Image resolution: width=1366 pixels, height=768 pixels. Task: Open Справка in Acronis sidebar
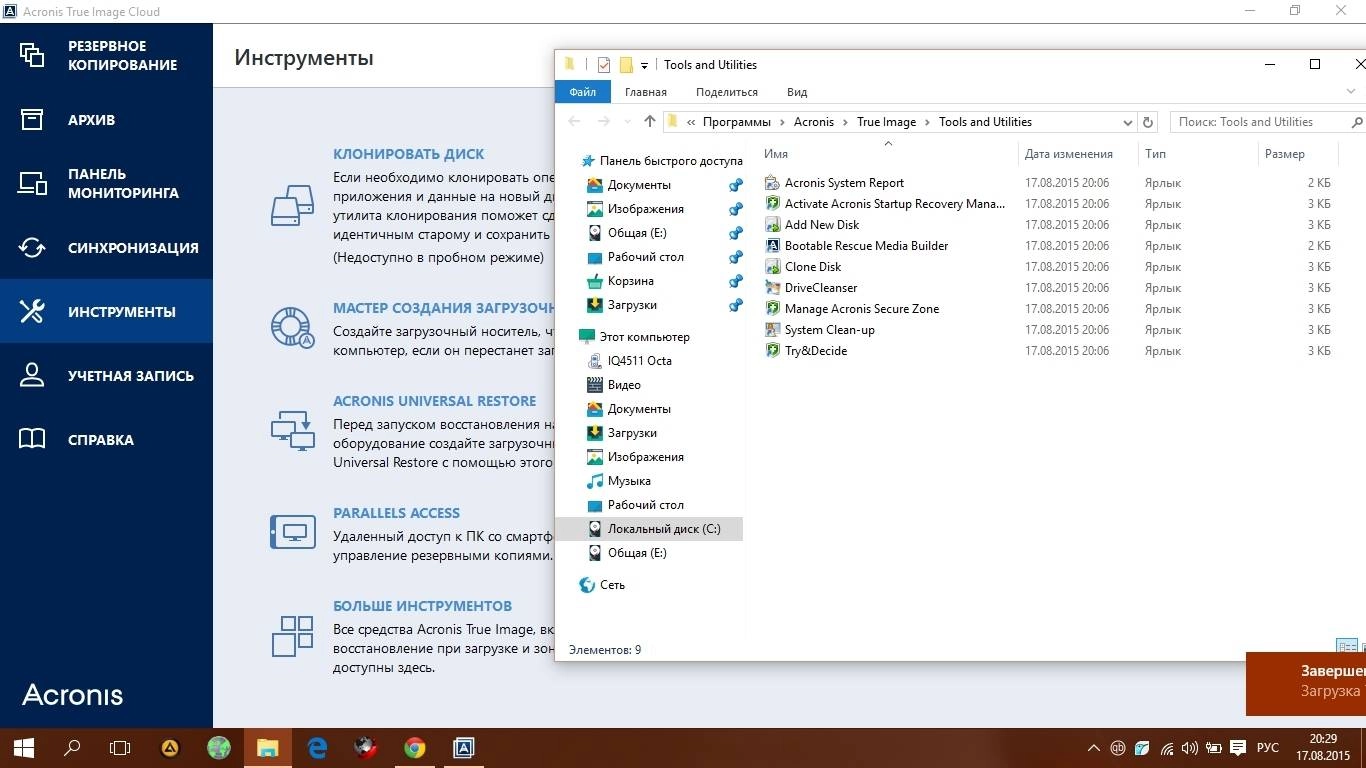click(106, 440)
